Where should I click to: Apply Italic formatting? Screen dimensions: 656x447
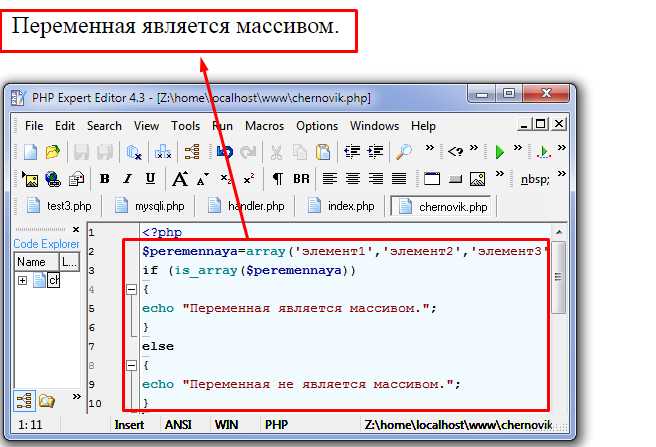tap(128, 179)
